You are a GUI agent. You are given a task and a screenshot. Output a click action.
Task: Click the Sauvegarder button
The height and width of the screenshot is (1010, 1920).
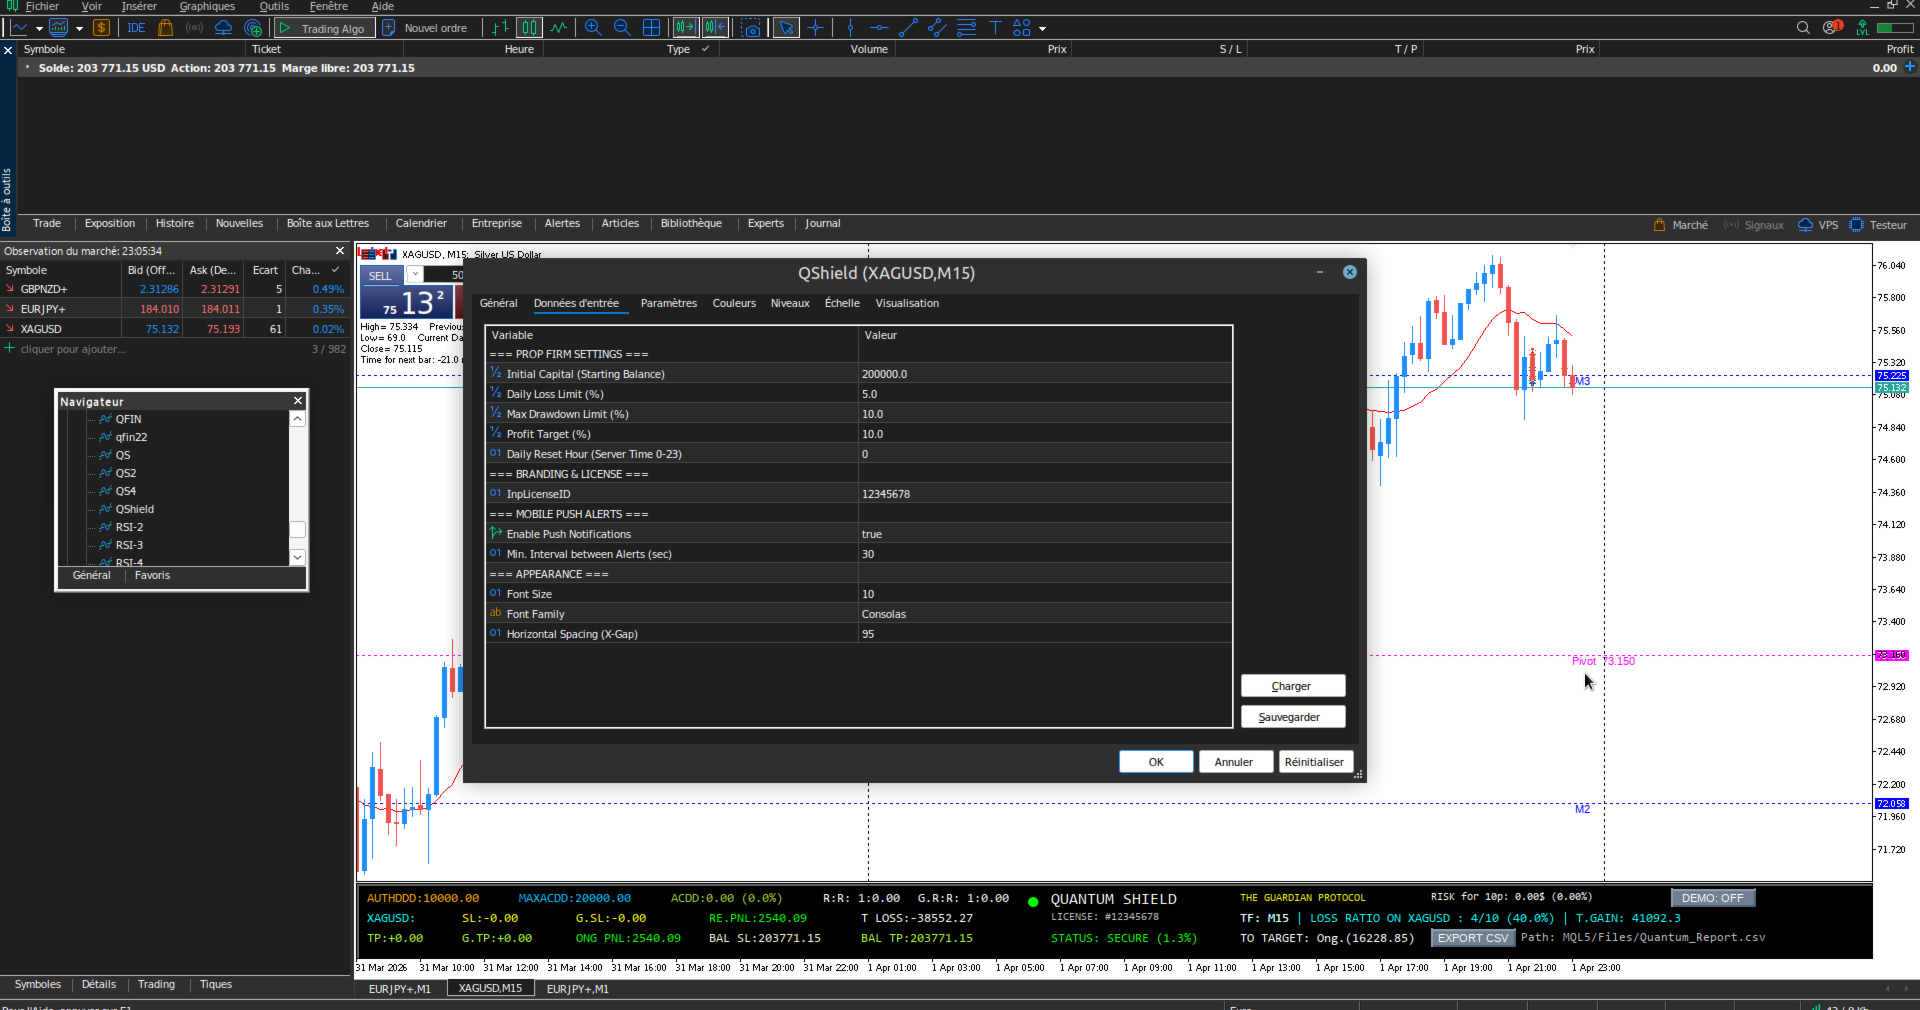pos(1291,717)
